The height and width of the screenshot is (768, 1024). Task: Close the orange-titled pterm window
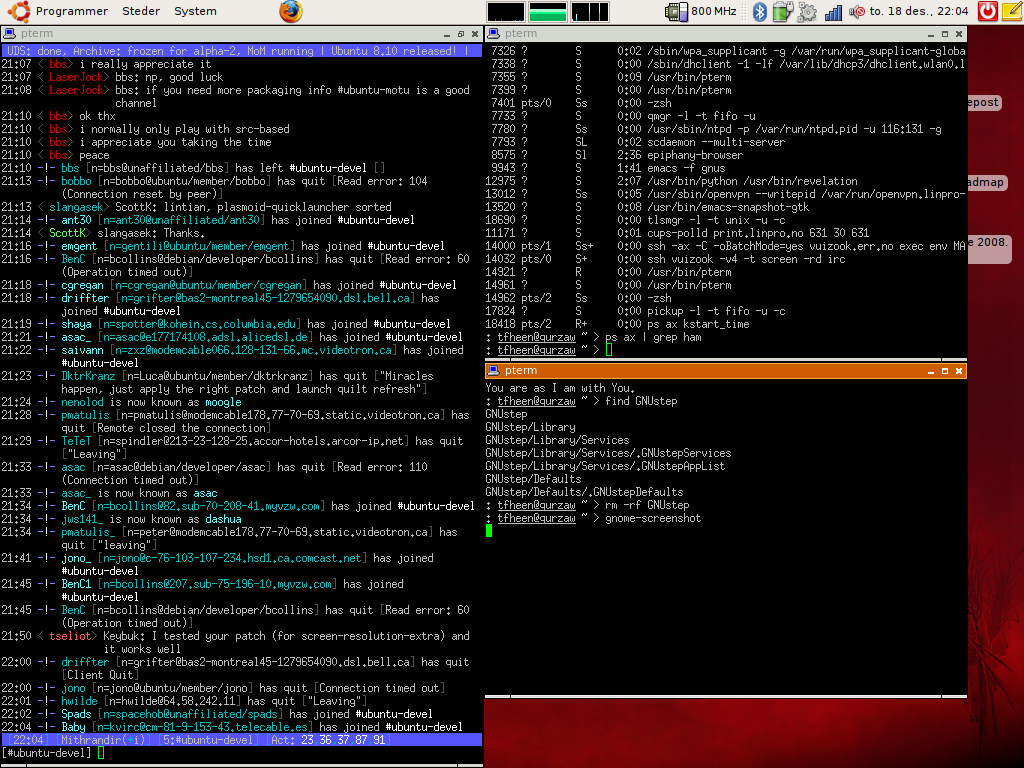pyautogui.click(x=959, y=371)
